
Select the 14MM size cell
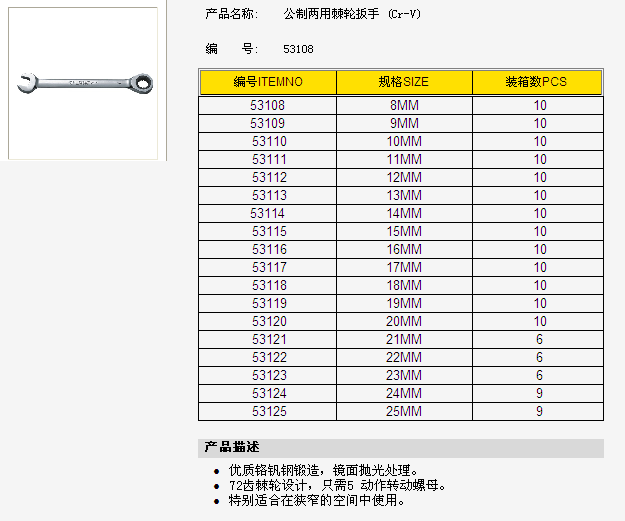tap(404, 213)
